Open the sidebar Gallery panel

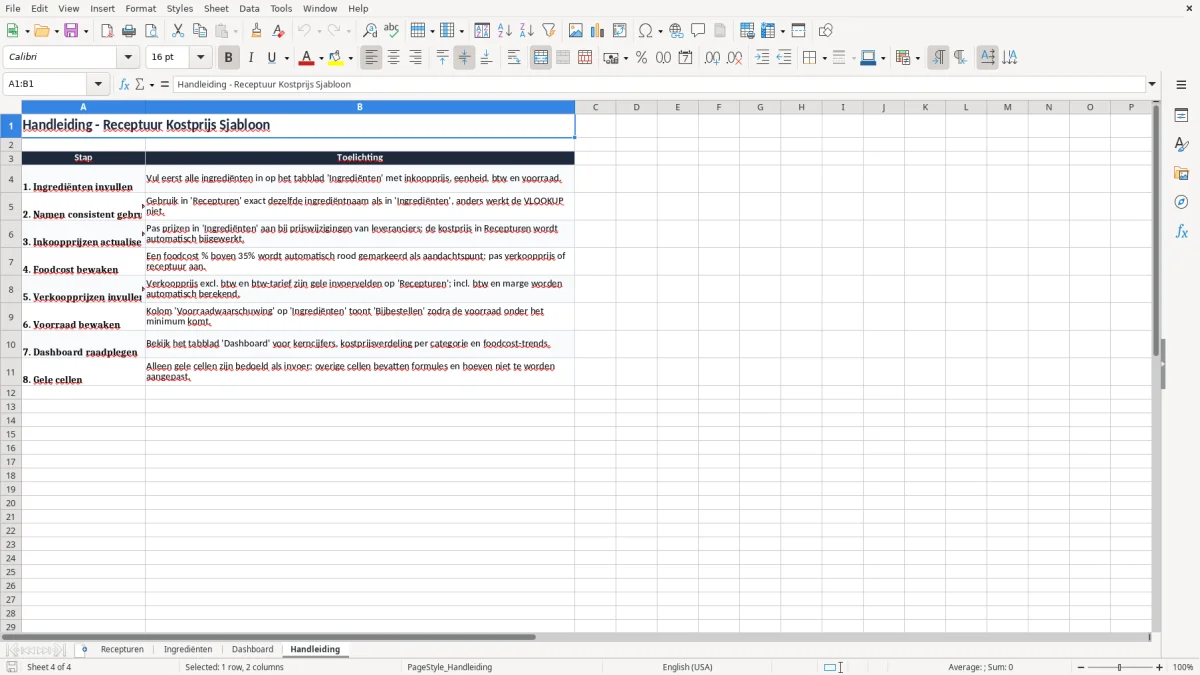click(x=1181, y=173)
